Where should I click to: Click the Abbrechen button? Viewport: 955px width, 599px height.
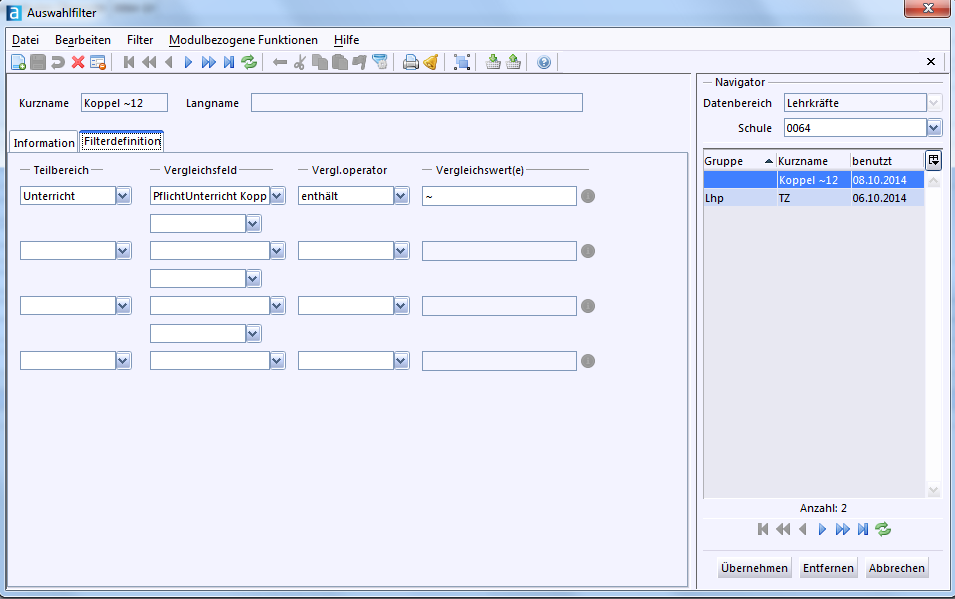coord(897,568)
